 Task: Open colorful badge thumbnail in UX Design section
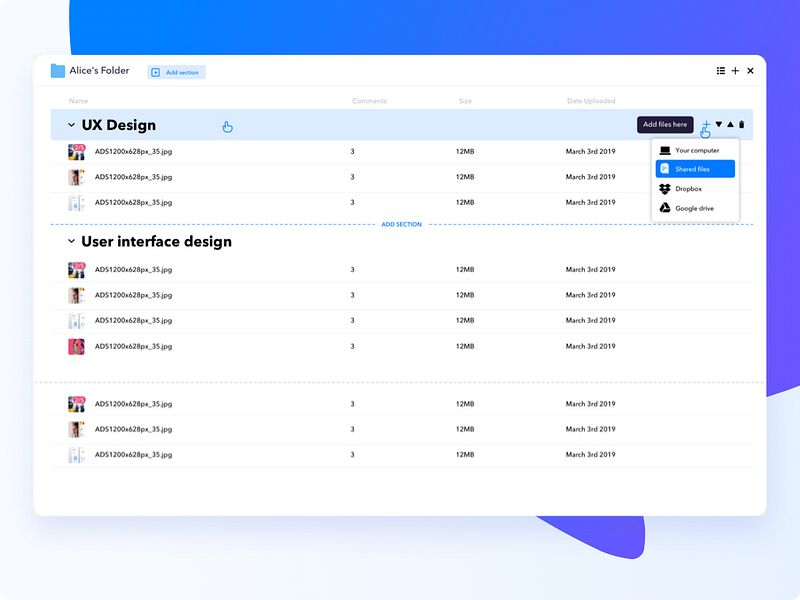click(x=77, y=152)
